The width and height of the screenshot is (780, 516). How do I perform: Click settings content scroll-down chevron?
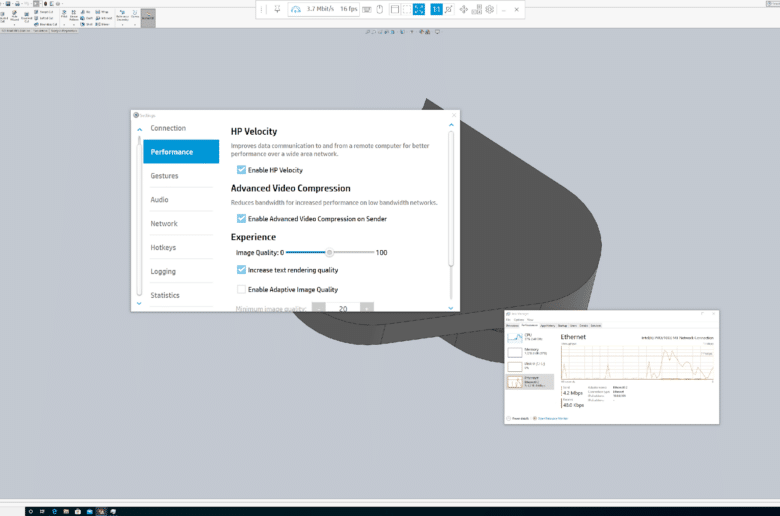[451, 308]
